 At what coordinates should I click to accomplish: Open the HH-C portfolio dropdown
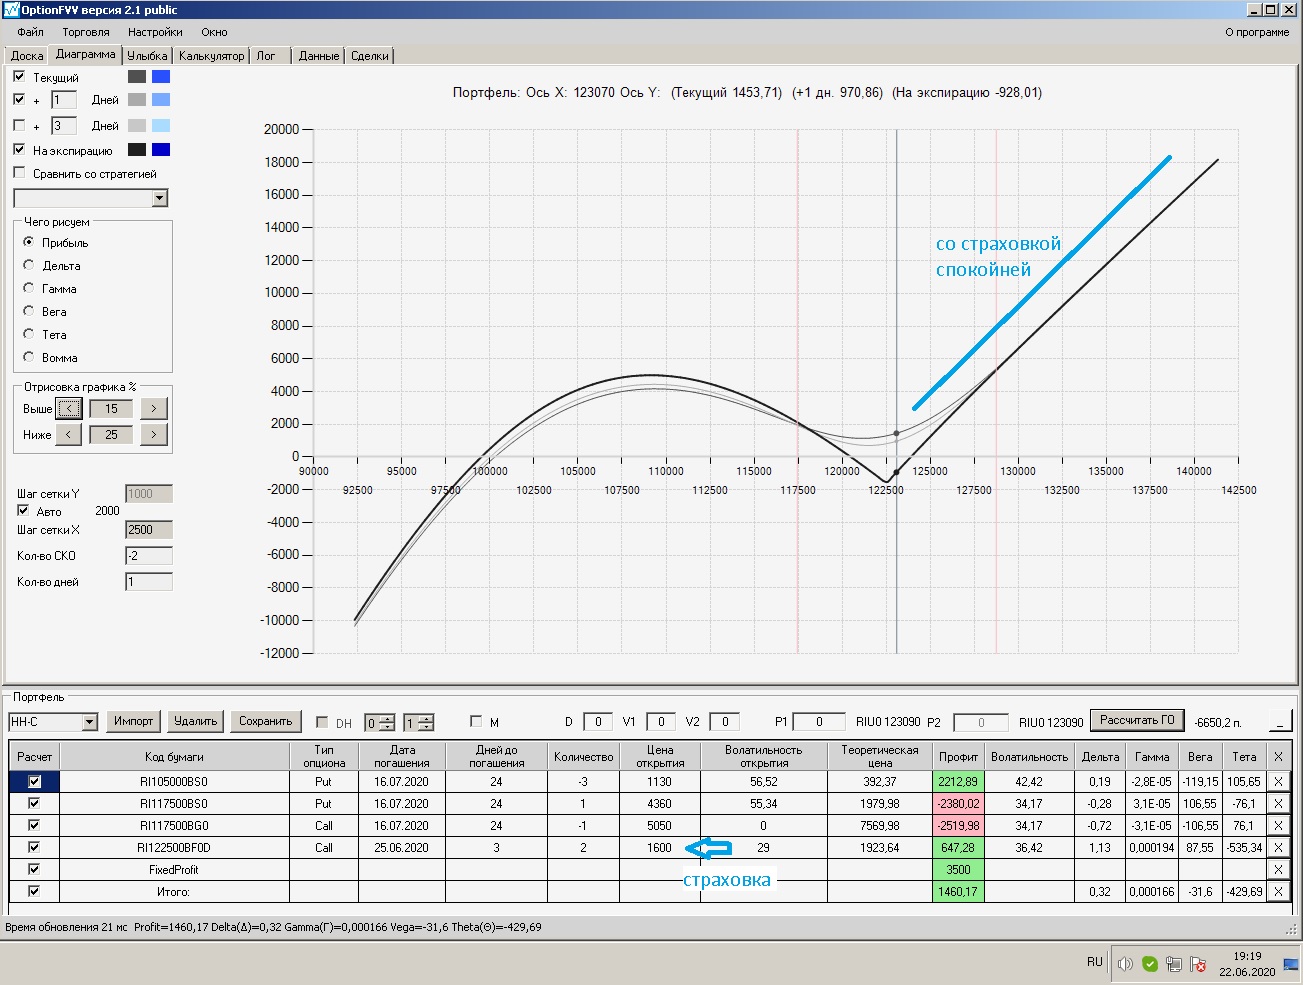pyautogui.click(x=90, y=722)
